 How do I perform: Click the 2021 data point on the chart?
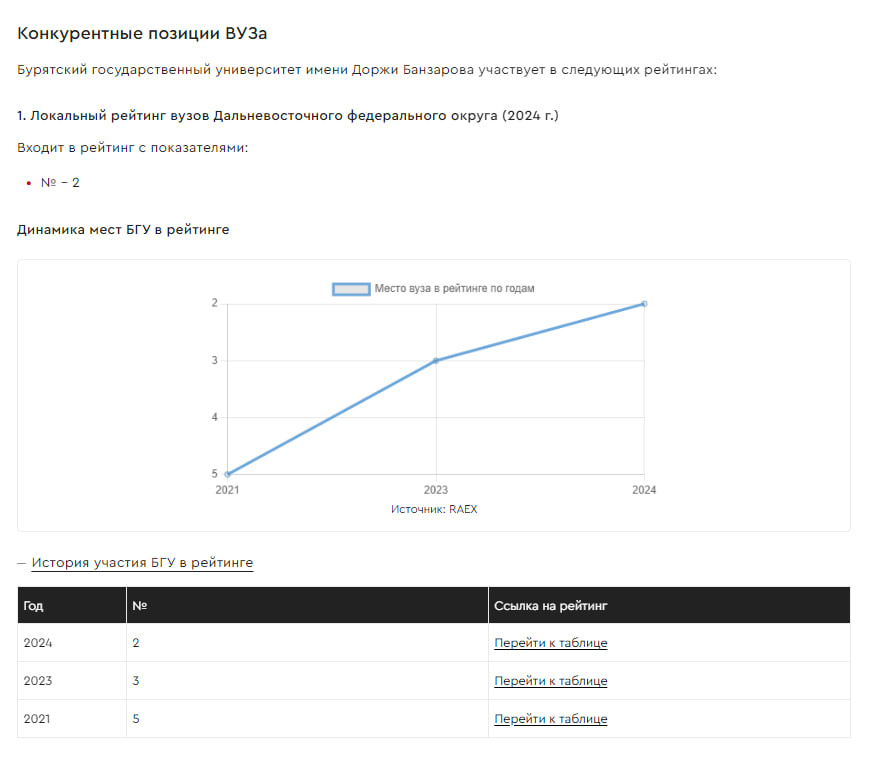pyautogui.click(x=228, y=474)
